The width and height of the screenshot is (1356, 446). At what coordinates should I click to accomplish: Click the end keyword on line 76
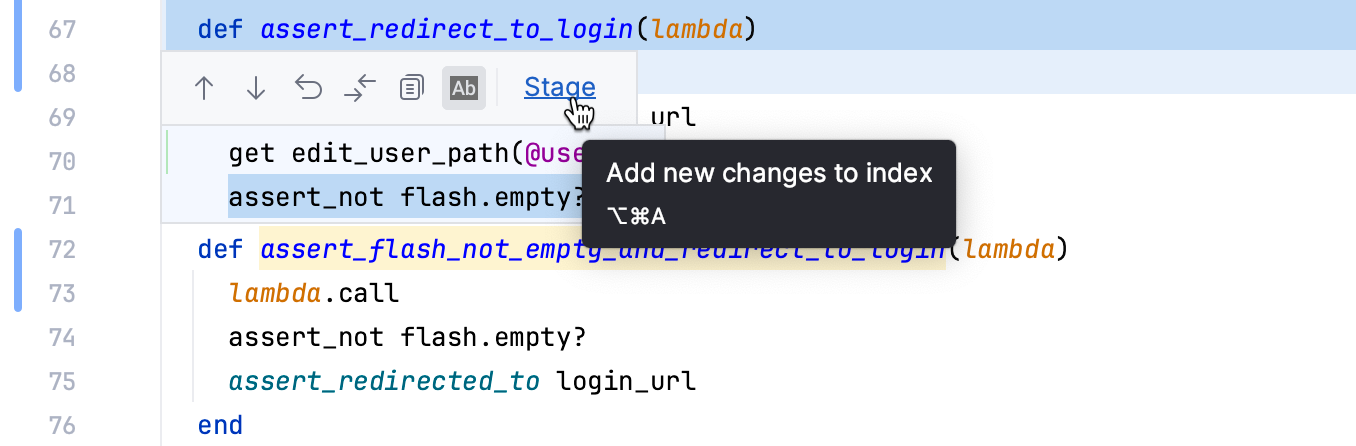pos(220,425)
